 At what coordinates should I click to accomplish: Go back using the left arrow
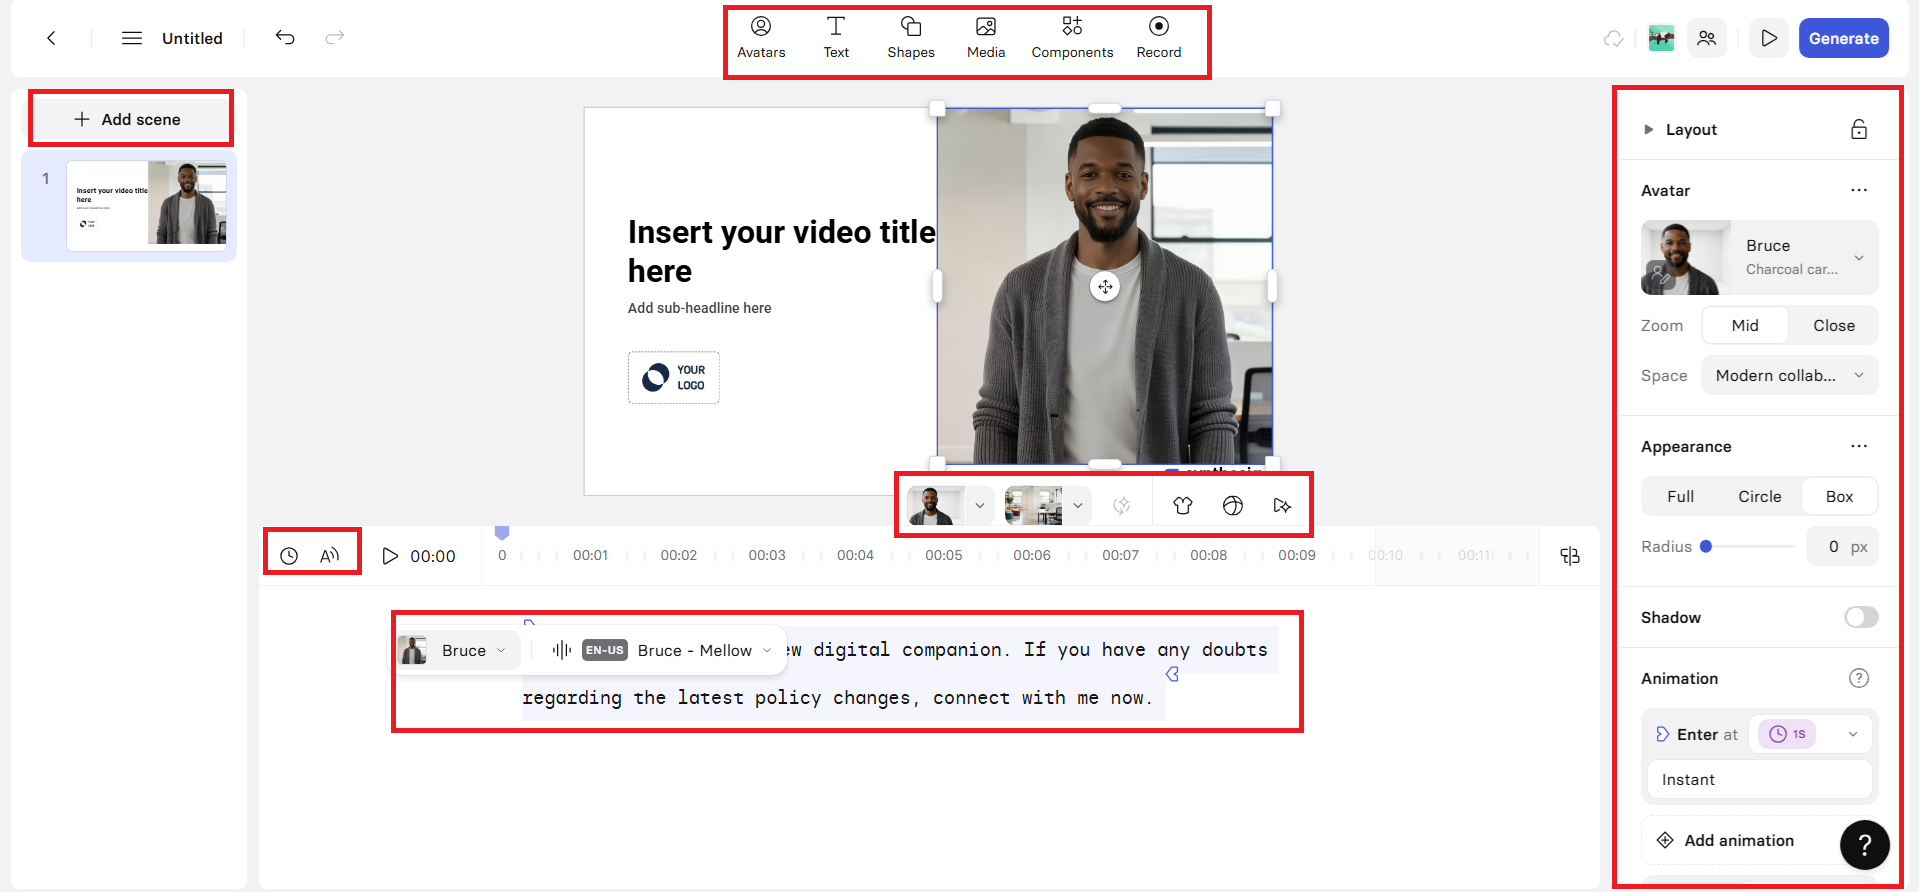pyautogui.click(x=51, y=38)
